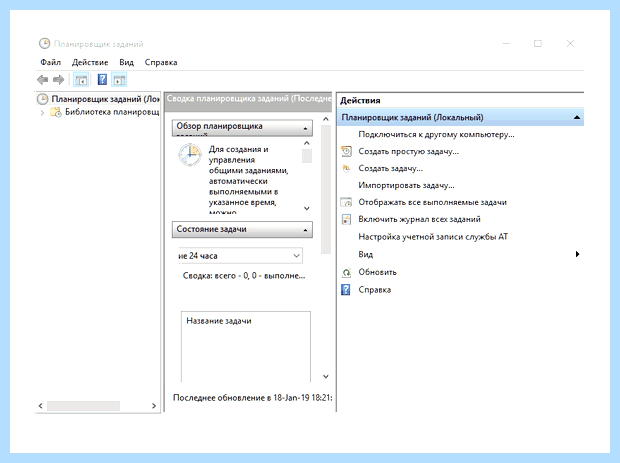Click the Создать простую задачу icon
620x463 pixels.
(346, 151)
